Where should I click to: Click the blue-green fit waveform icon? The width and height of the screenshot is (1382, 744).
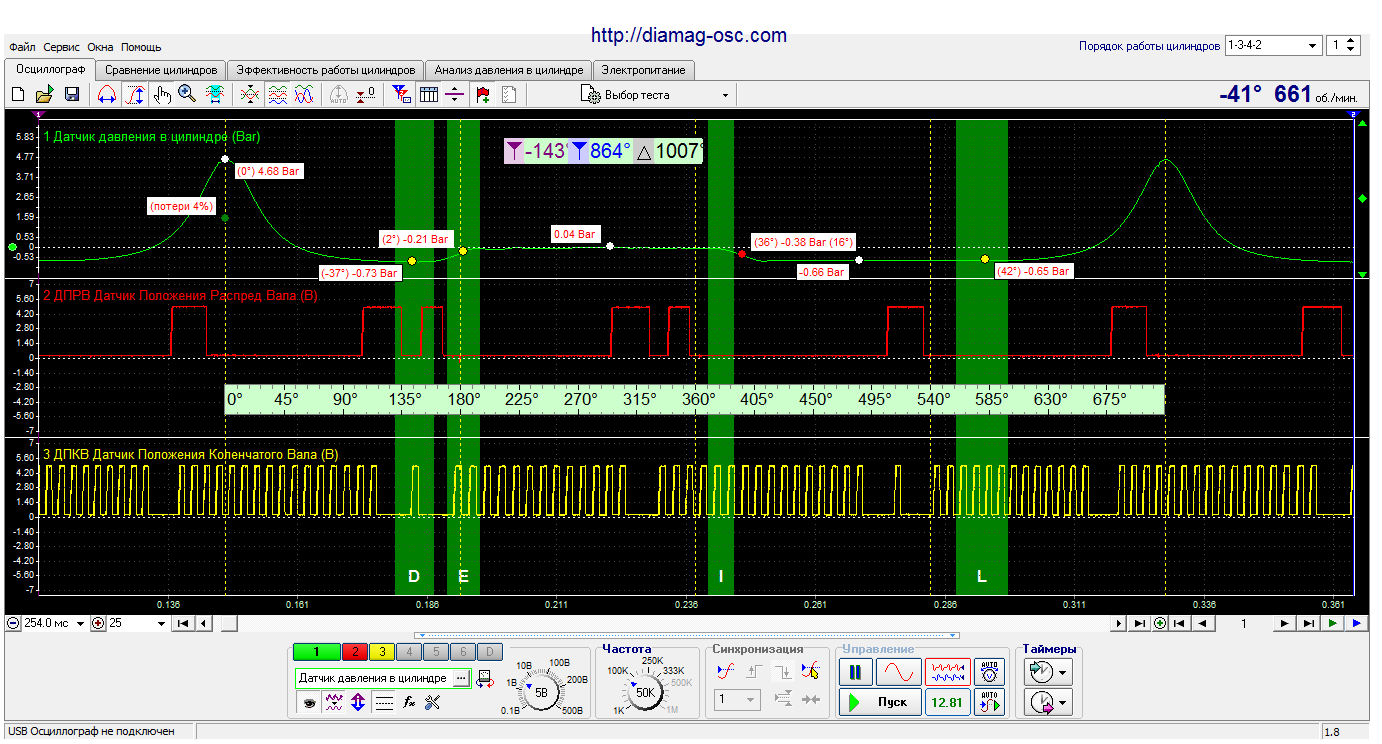click(x=214, y=94)
